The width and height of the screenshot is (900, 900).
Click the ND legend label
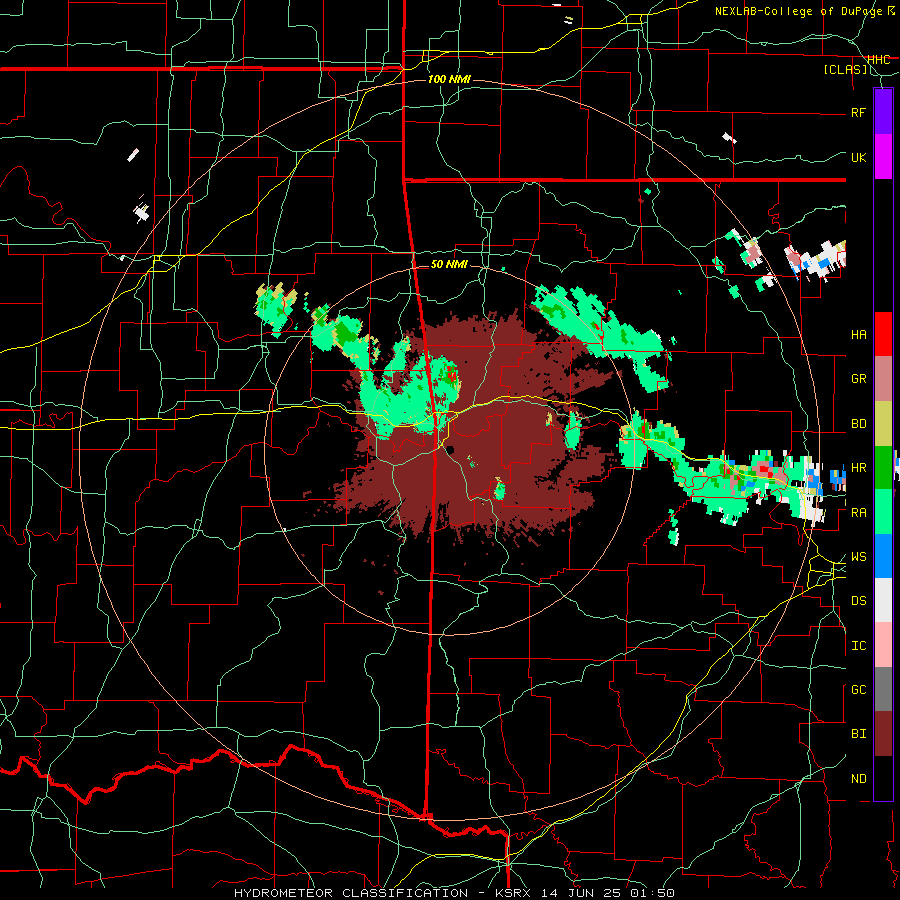tap(859, 779)
